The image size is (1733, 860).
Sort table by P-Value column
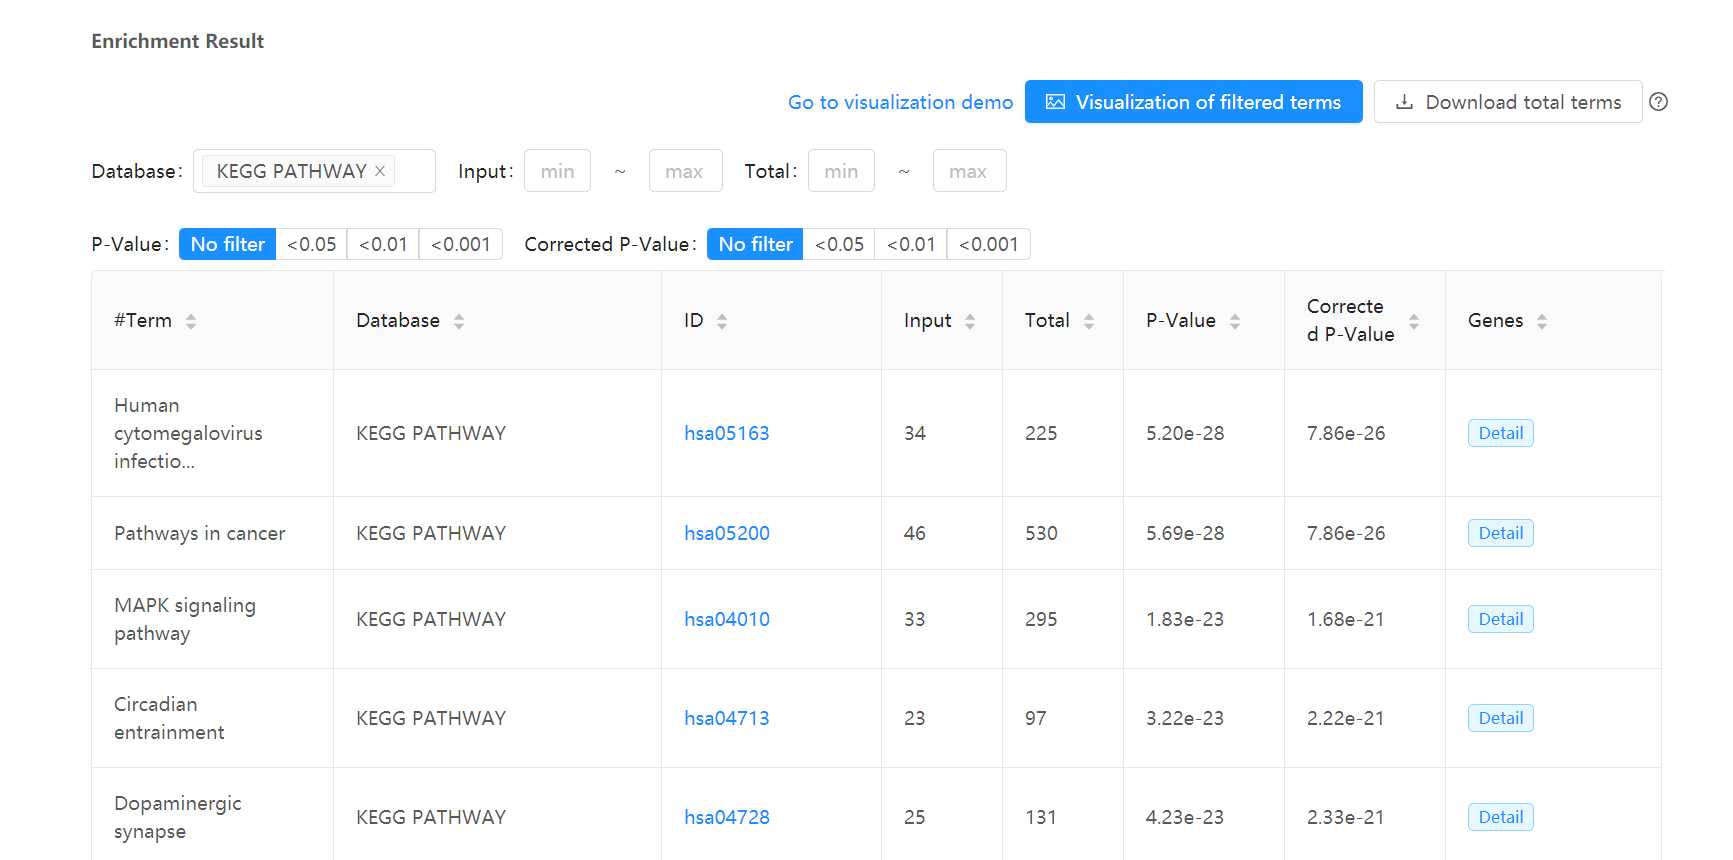tap(1235, 321)
